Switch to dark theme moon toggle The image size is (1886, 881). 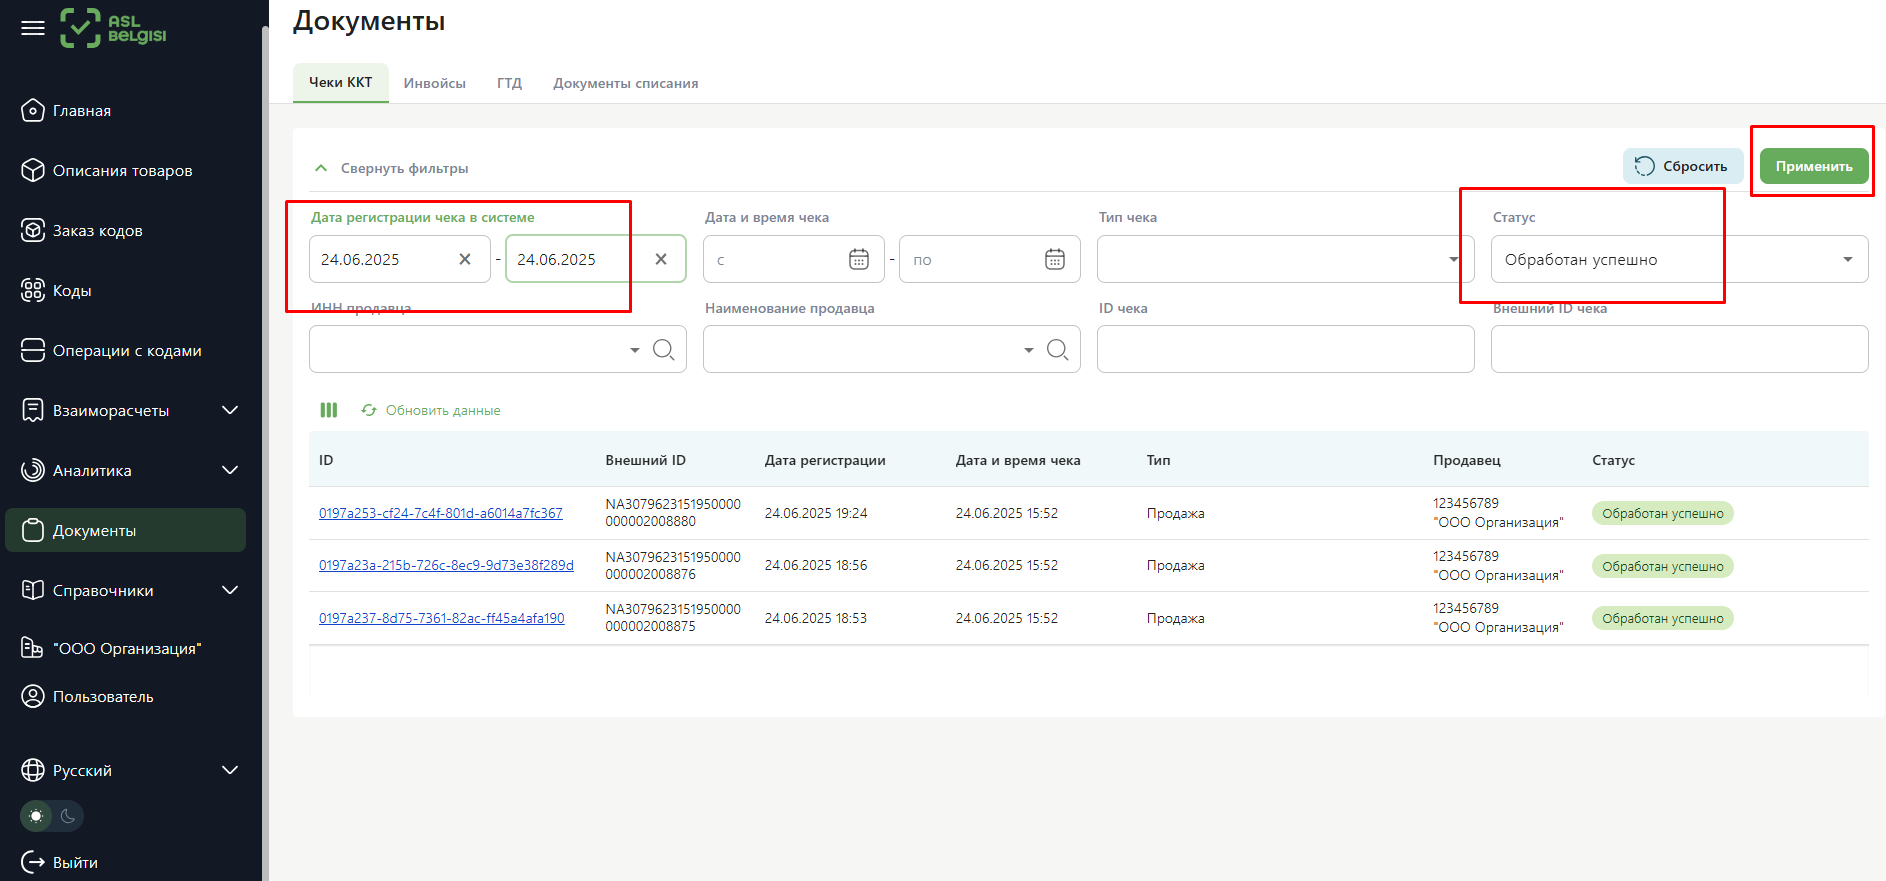point(68,816)
